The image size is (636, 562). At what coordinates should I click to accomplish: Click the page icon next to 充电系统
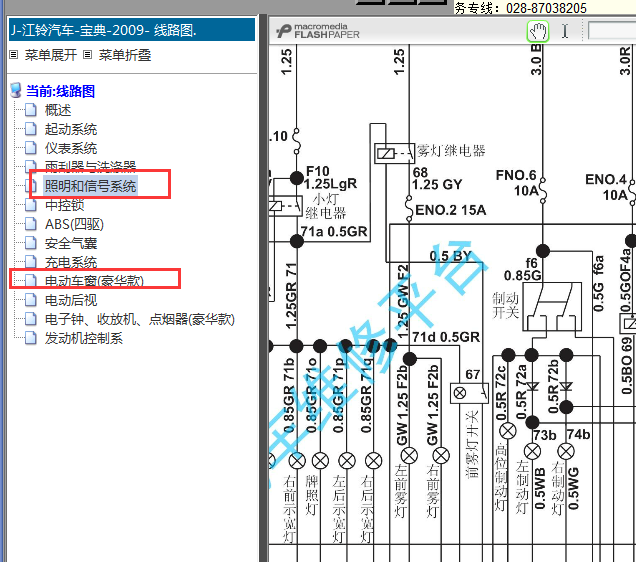[x=31, y=262]
